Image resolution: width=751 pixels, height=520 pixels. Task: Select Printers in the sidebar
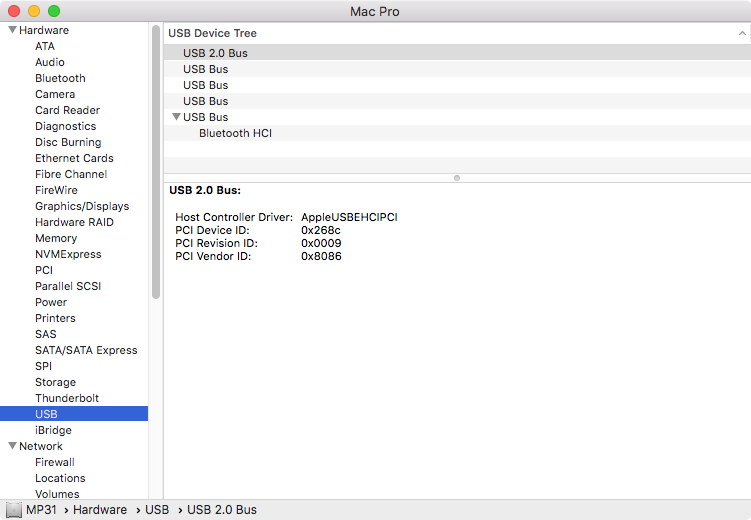click(x=55, y=318)
